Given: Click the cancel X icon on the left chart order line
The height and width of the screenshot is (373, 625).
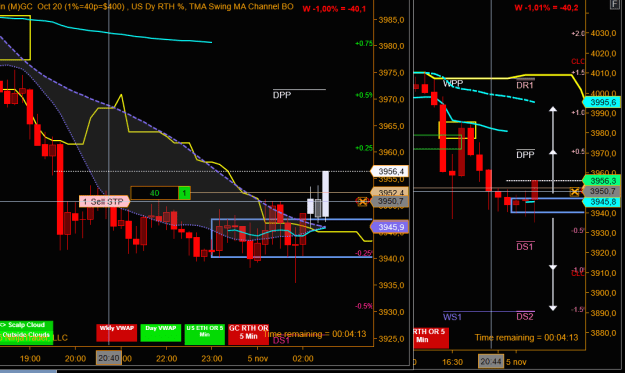Looking at the screenshot, I should pyautogui.click(x=362, y=202).
